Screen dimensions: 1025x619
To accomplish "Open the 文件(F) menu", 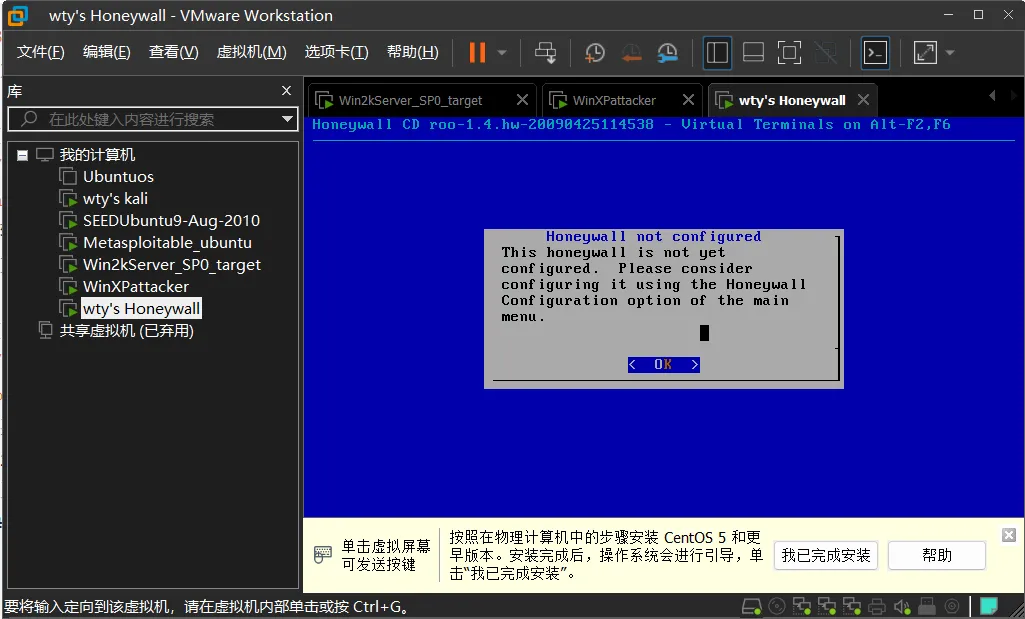I will [x=41, y=52].
